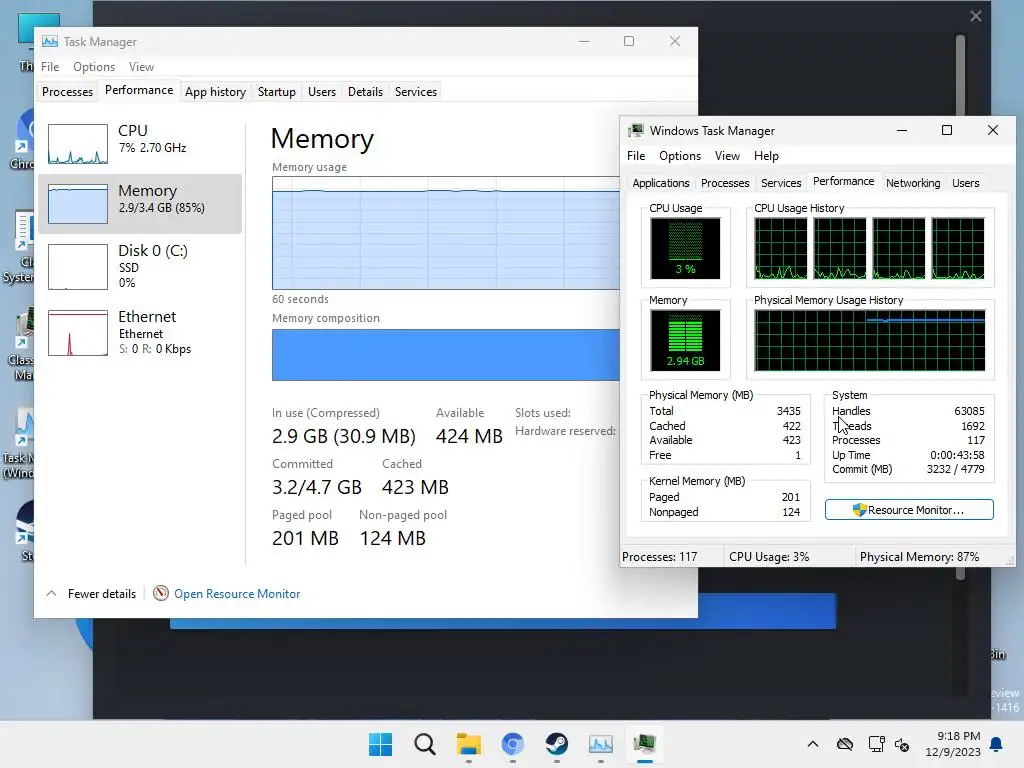Screen dimensions: 1024x768
Task: Switch to Applications tab
Action: coord(660,183)
